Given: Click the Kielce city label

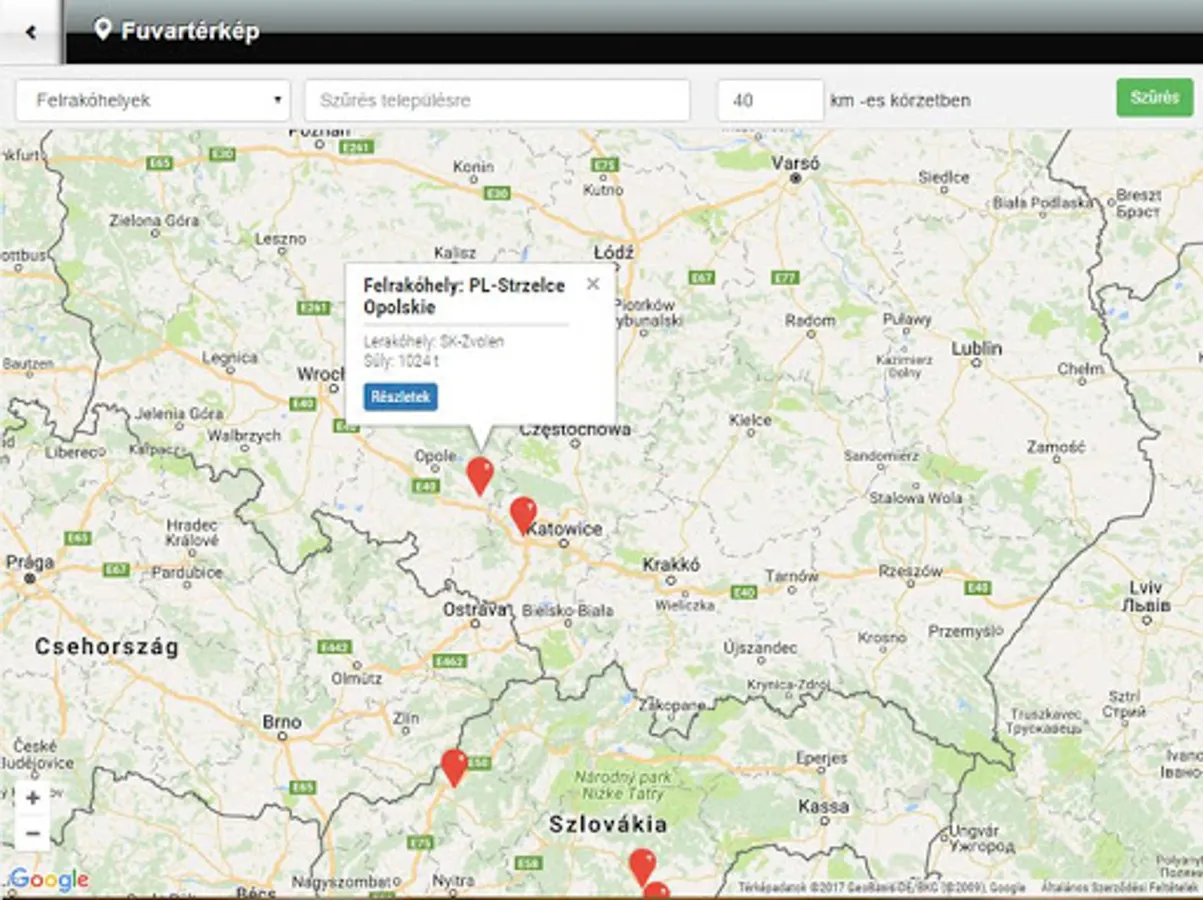Looking at the screenshot, I should (750, 421).
